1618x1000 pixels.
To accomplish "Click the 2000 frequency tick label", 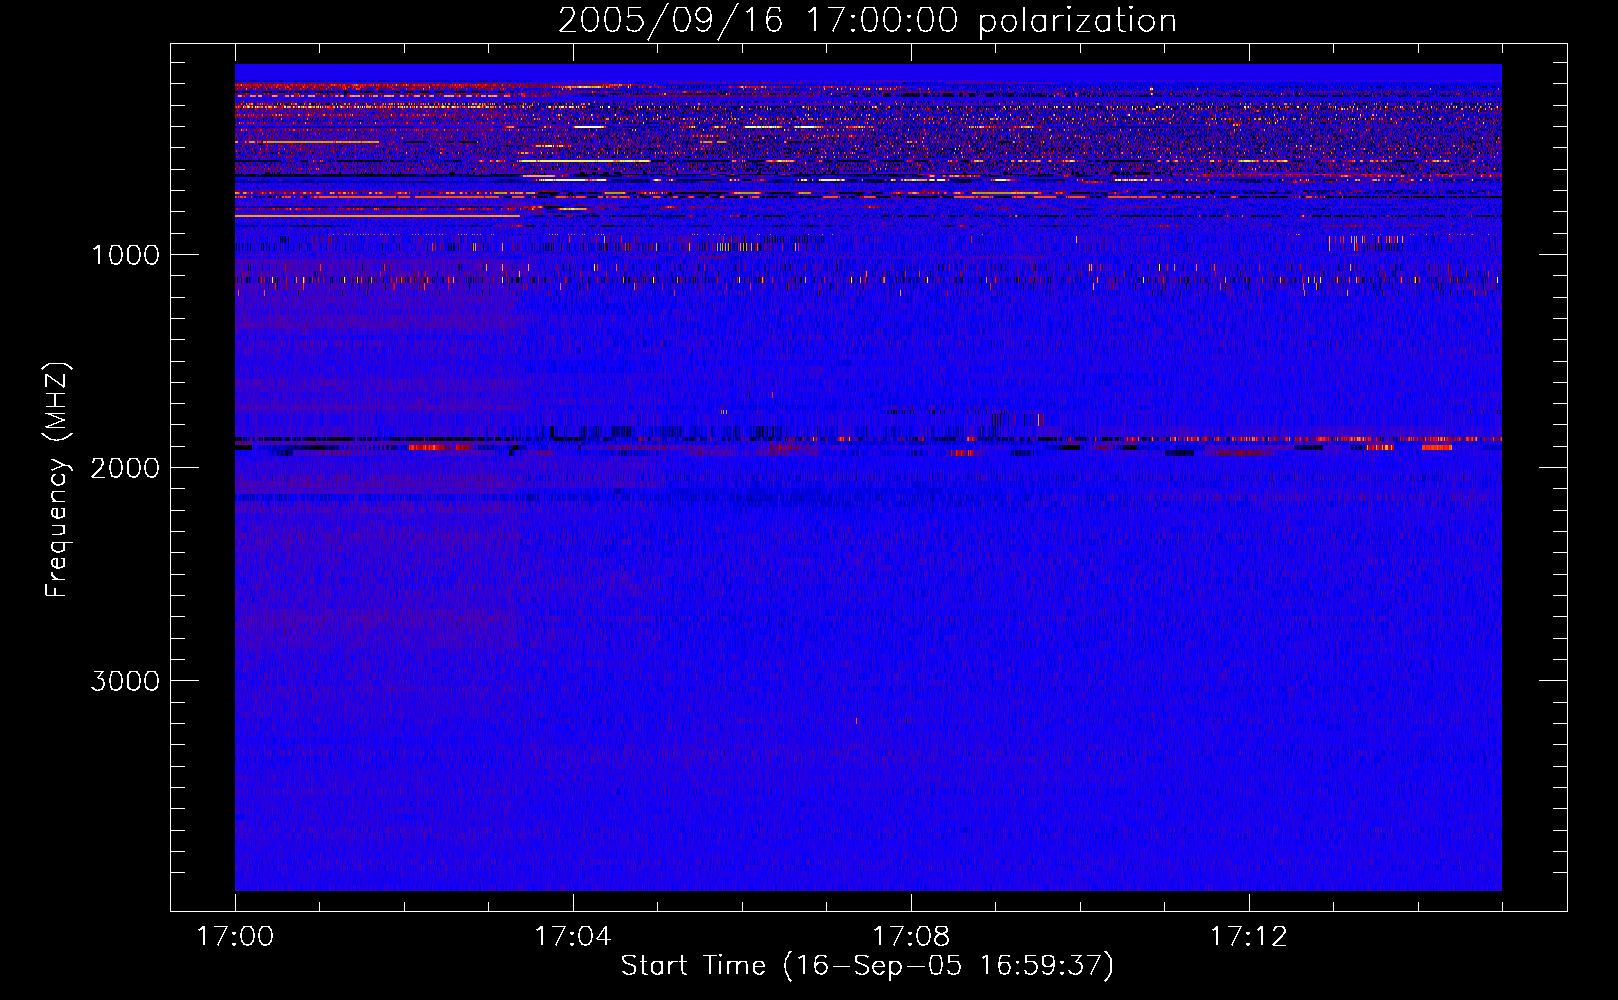I will tap(126, 468).
